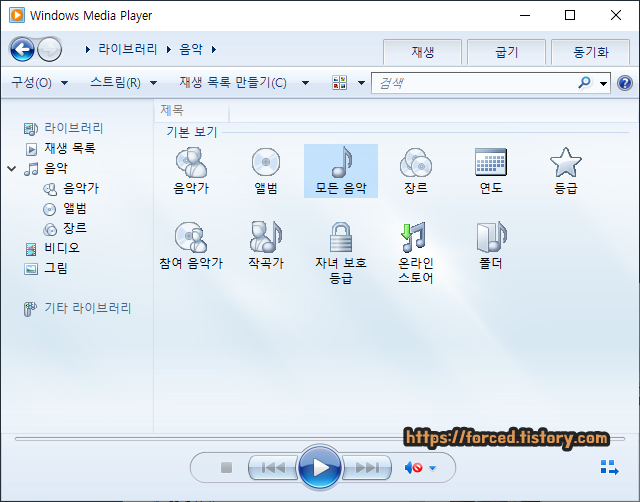Select 음악 in the navigation tree

tap(46, 168)
